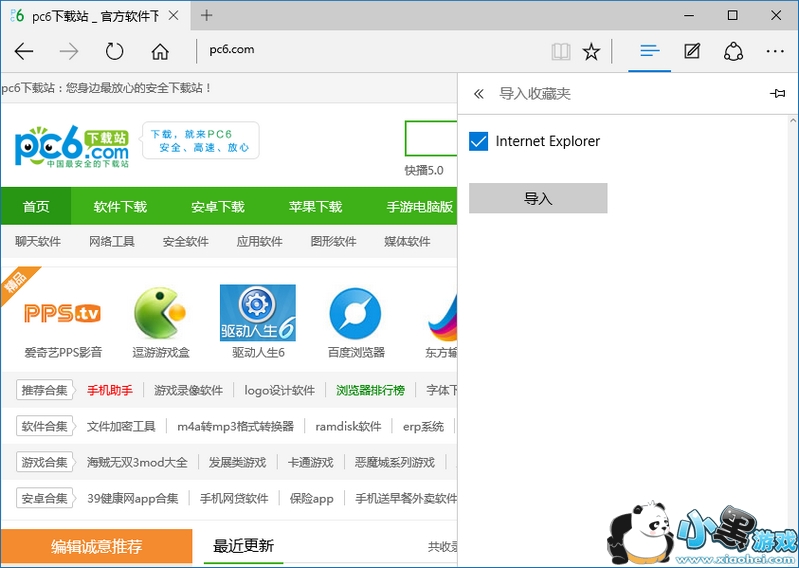799x568 pixels.
Task: Toggle the Hub panel icon
Action: 650,51
